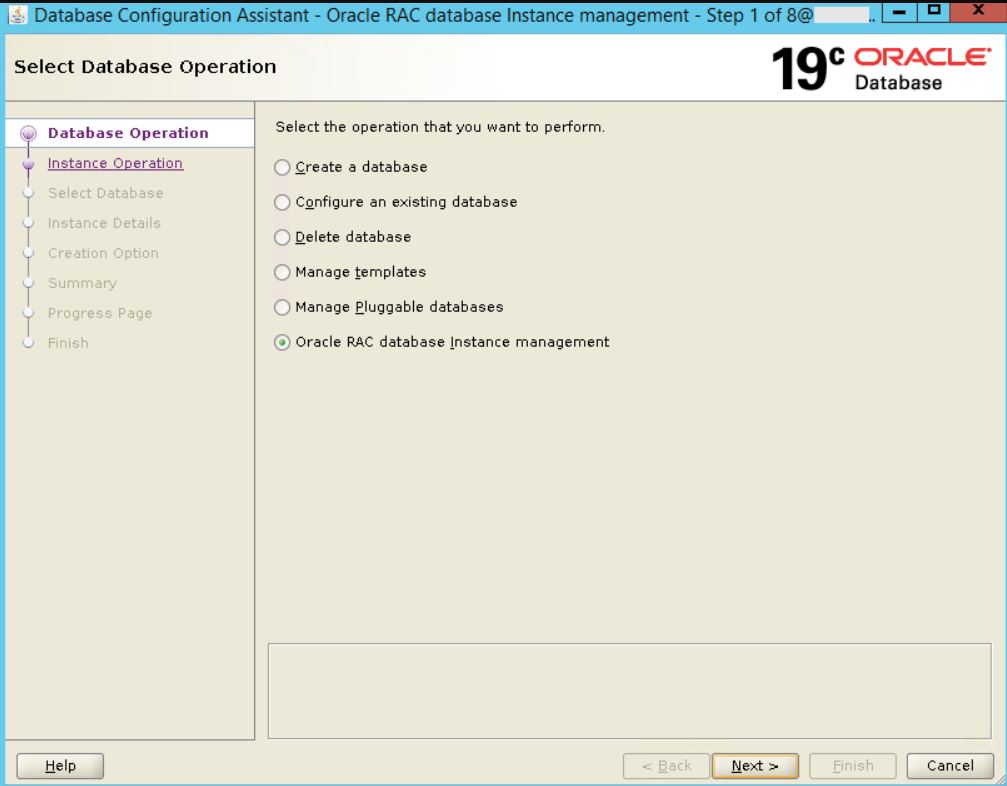Click the Instance Operation step bullet icon

28,164
